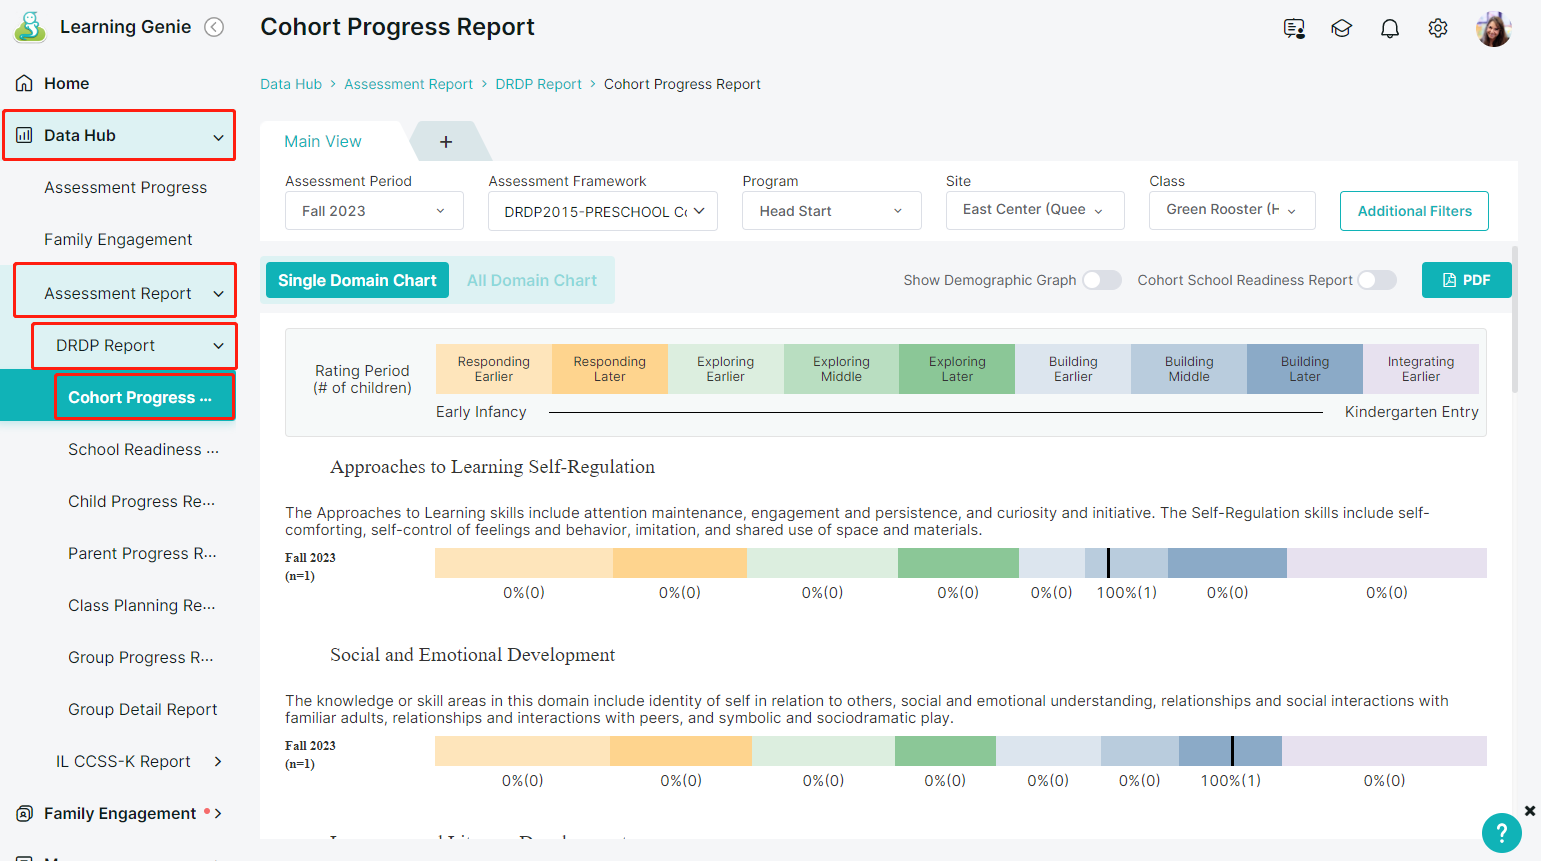Export the report using PDF button
Viewport: 1541px width, 861px height.
pos(1467,280)
